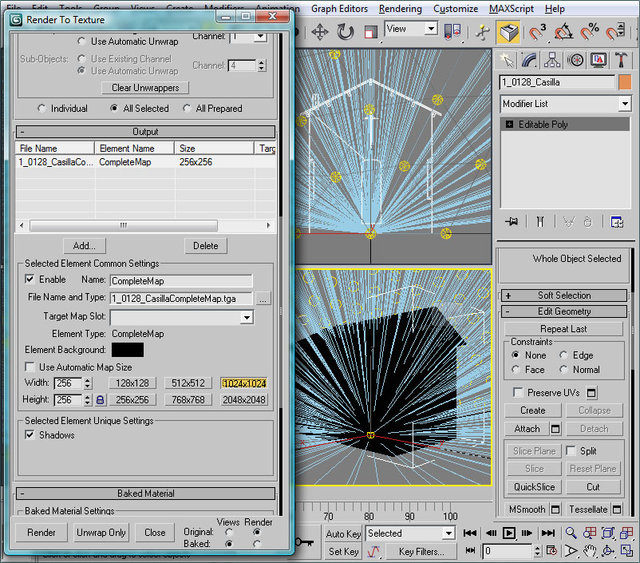Select the Move tool in main toolbar
This screenshot has width=640, height=563.
[320, 31]
